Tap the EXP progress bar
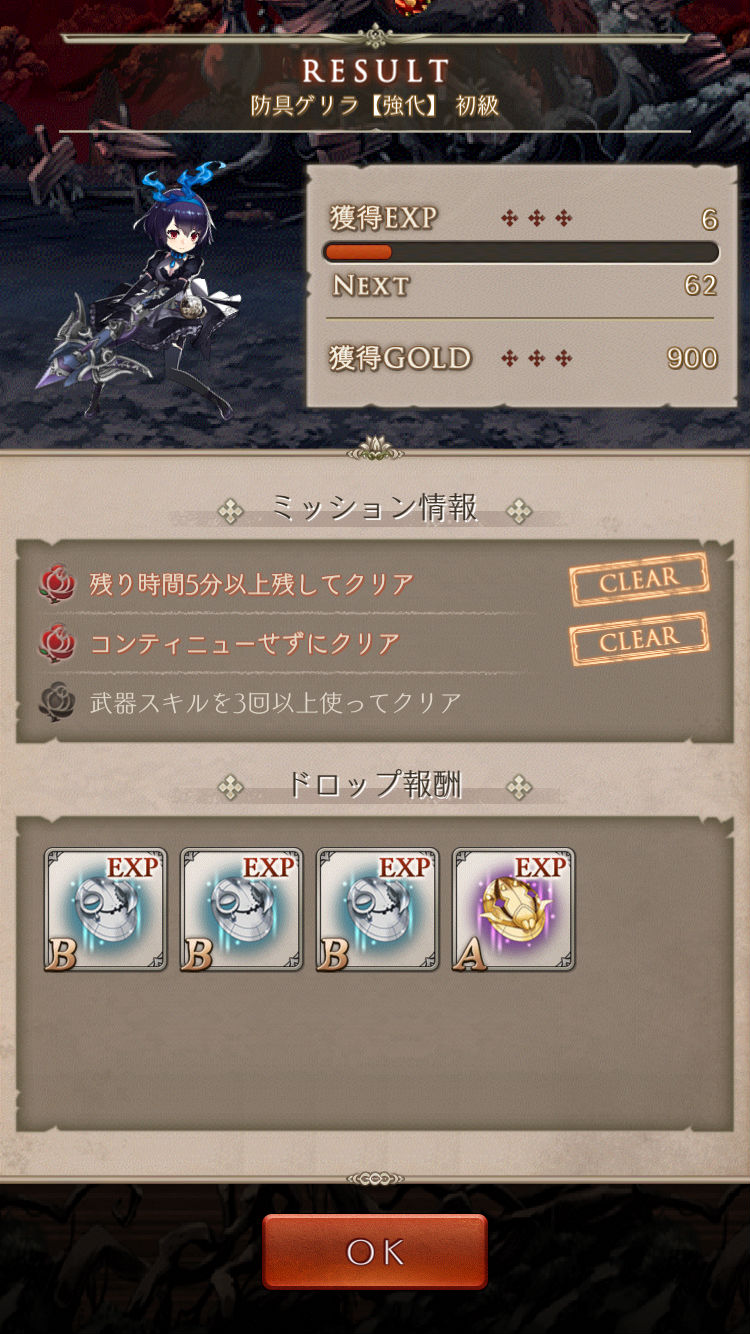Image resolution: width=750 pixels, height=1334 pixels. point(521,252)
